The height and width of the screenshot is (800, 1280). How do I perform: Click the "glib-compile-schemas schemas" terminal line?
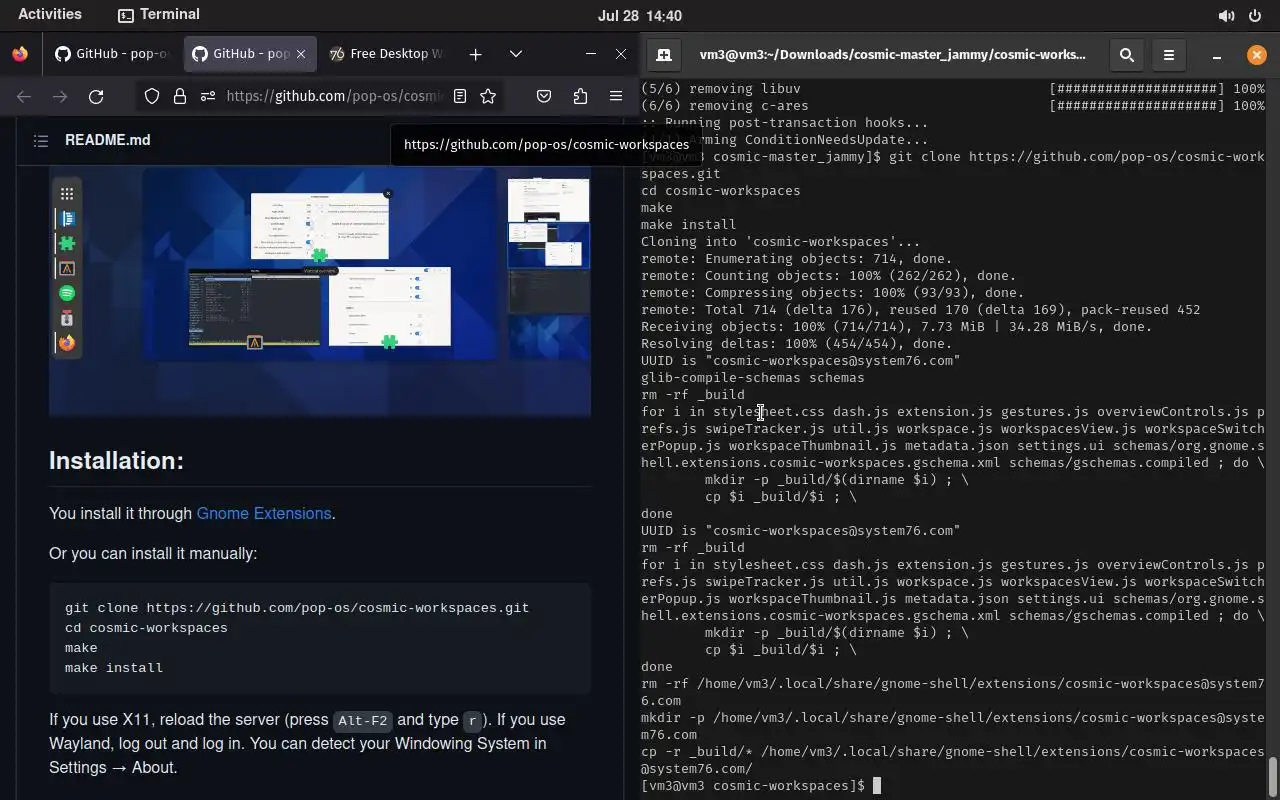click(x=753, y=378)
